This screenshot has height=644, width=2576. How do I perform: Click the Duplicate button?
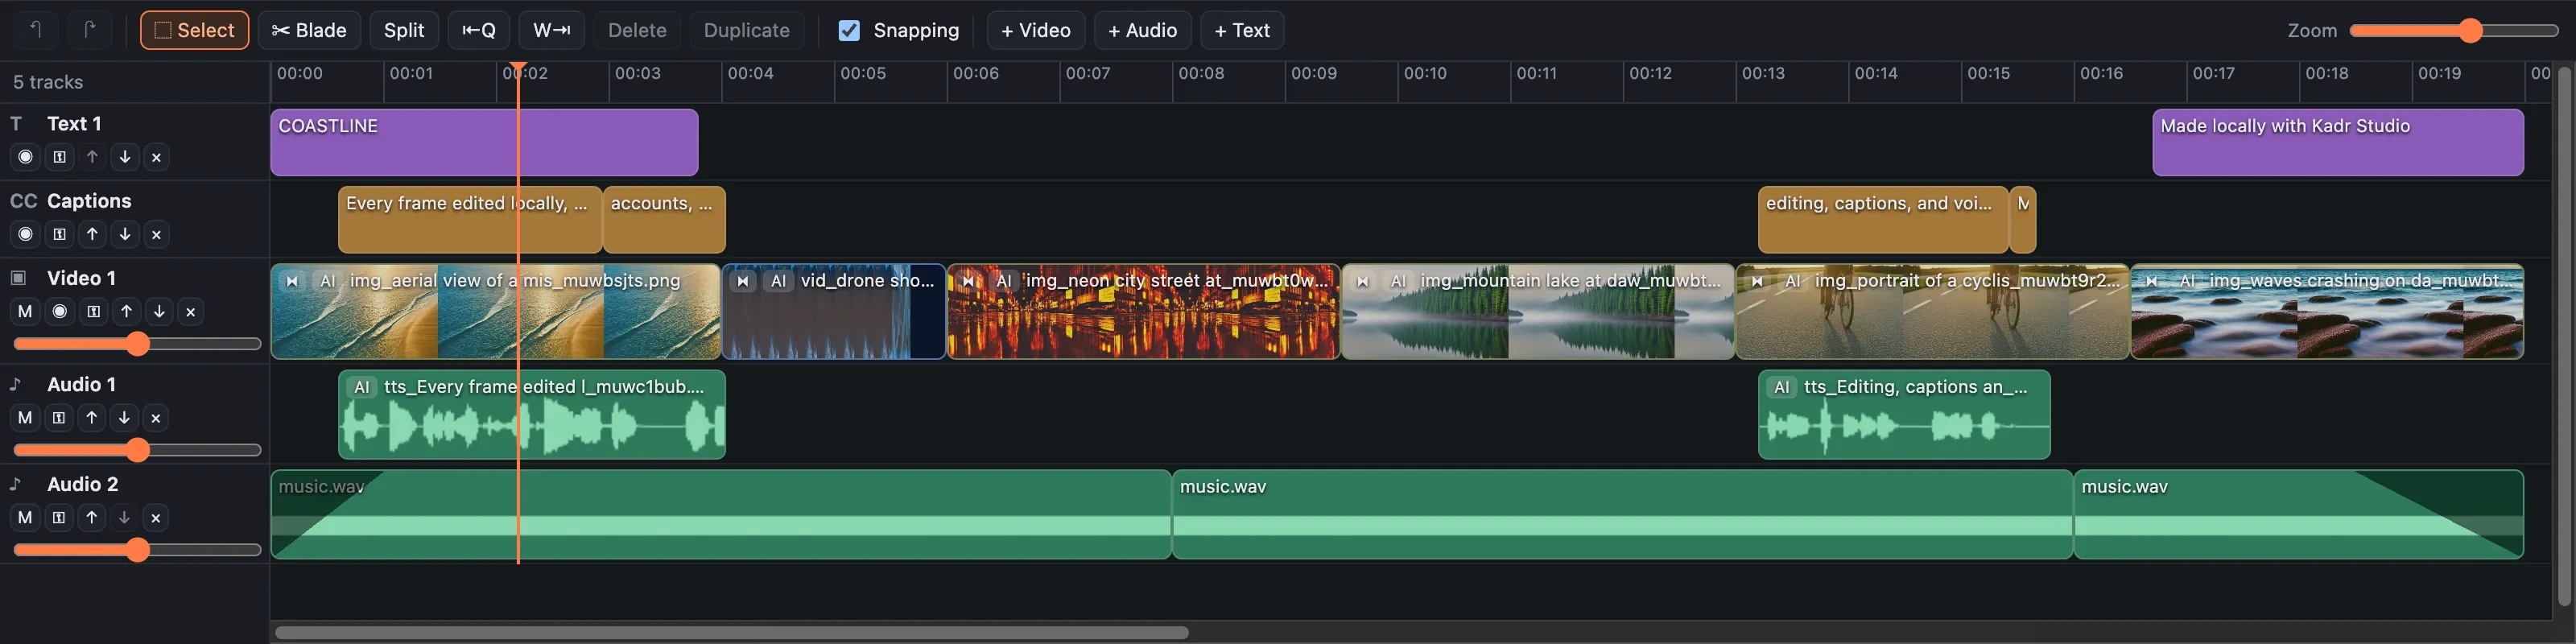click(746, 30)
